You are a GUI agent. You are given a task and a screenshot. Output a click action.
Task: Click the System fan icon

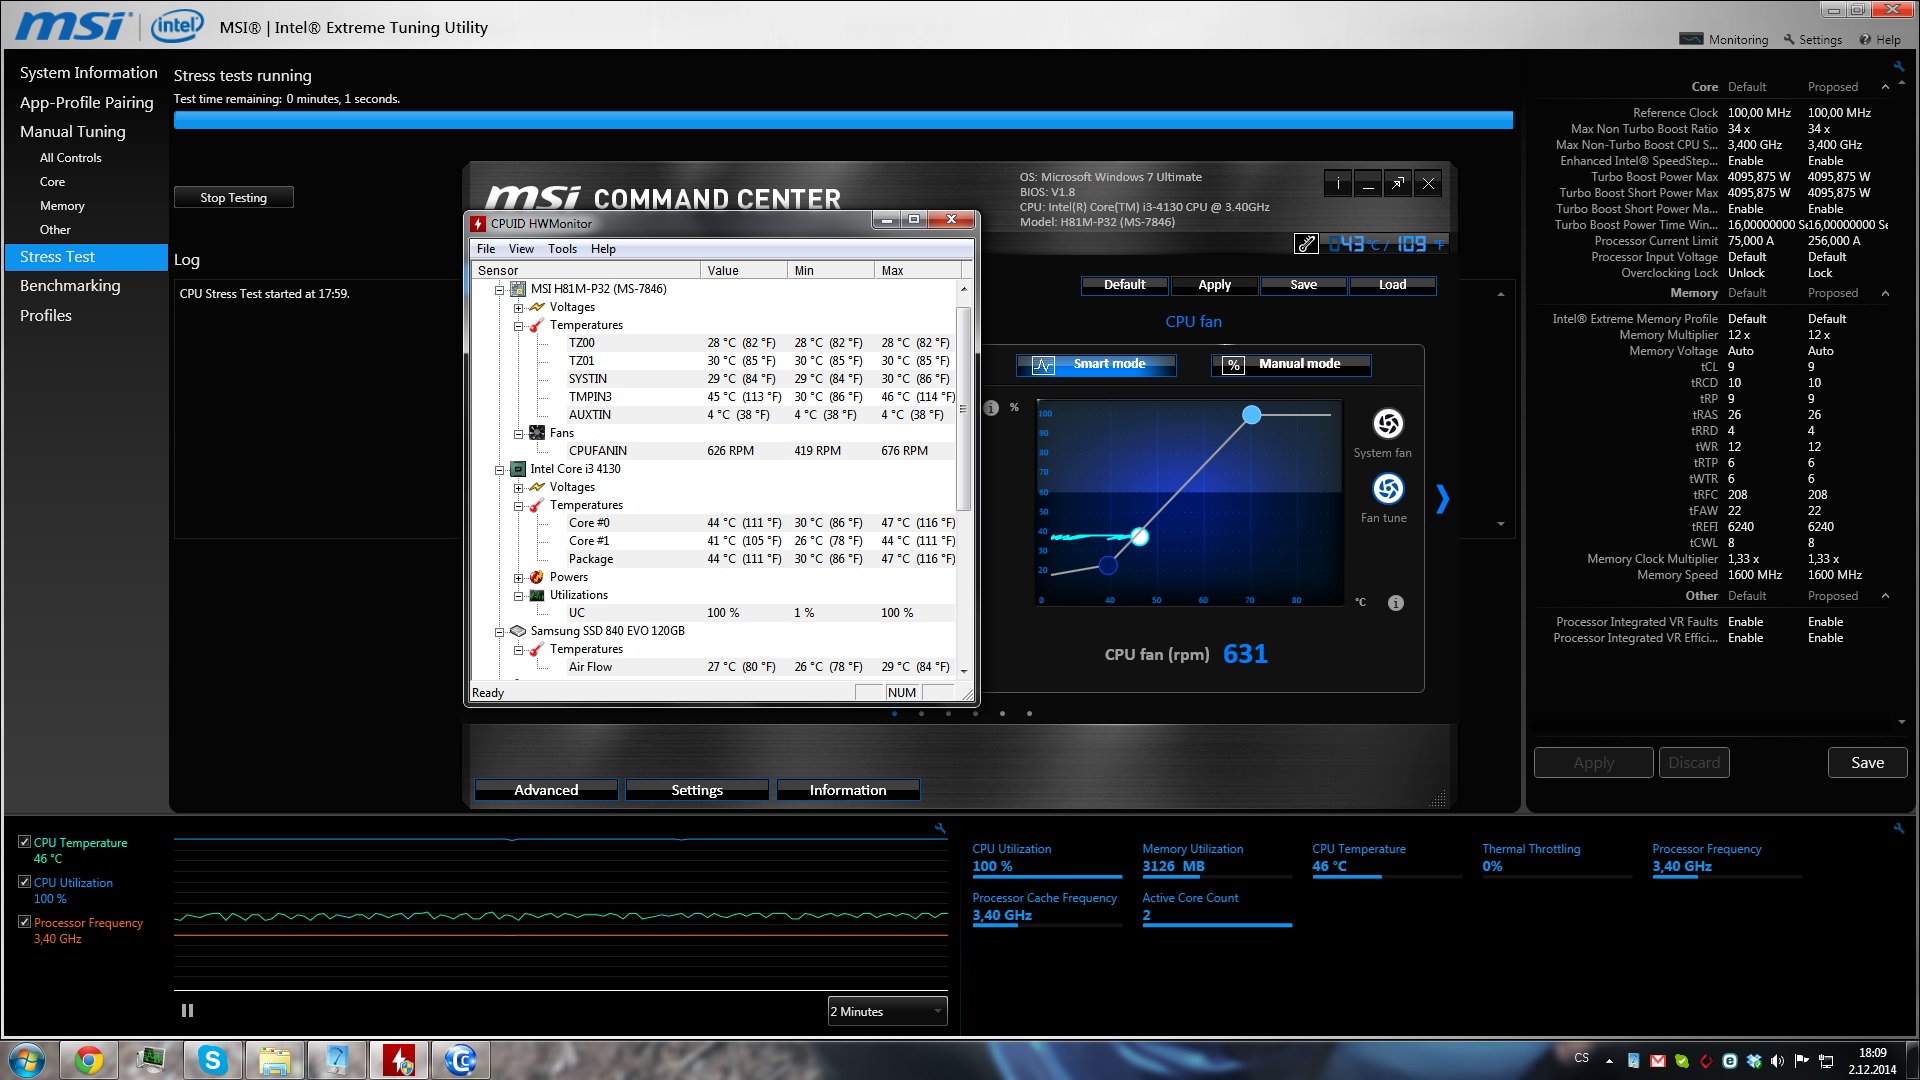coord(1387,424)
